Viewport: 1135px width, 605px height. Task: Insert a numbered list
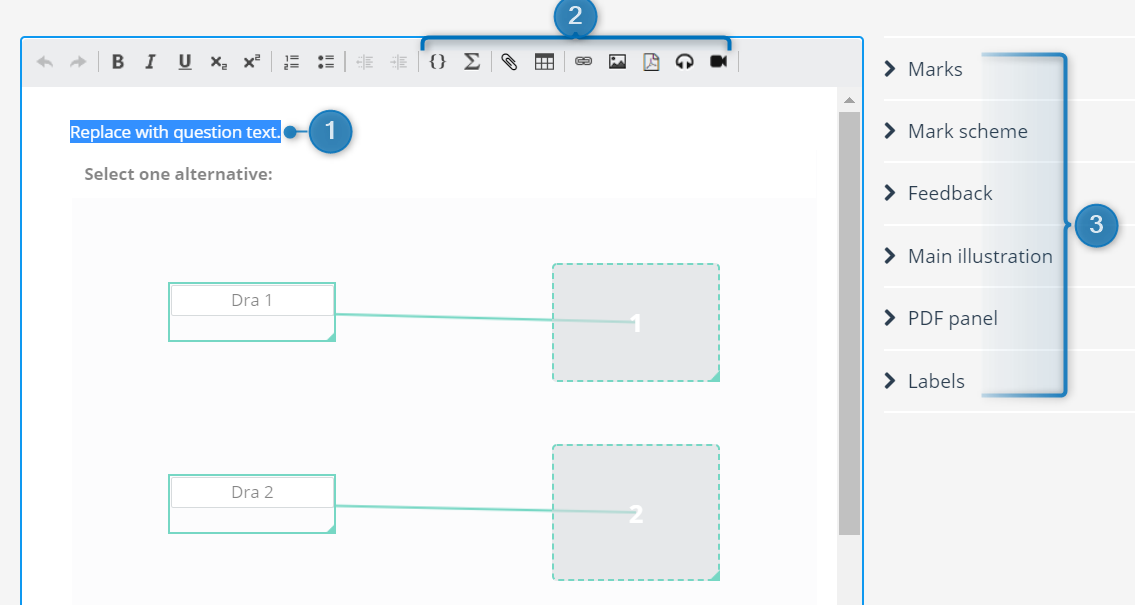291,62
